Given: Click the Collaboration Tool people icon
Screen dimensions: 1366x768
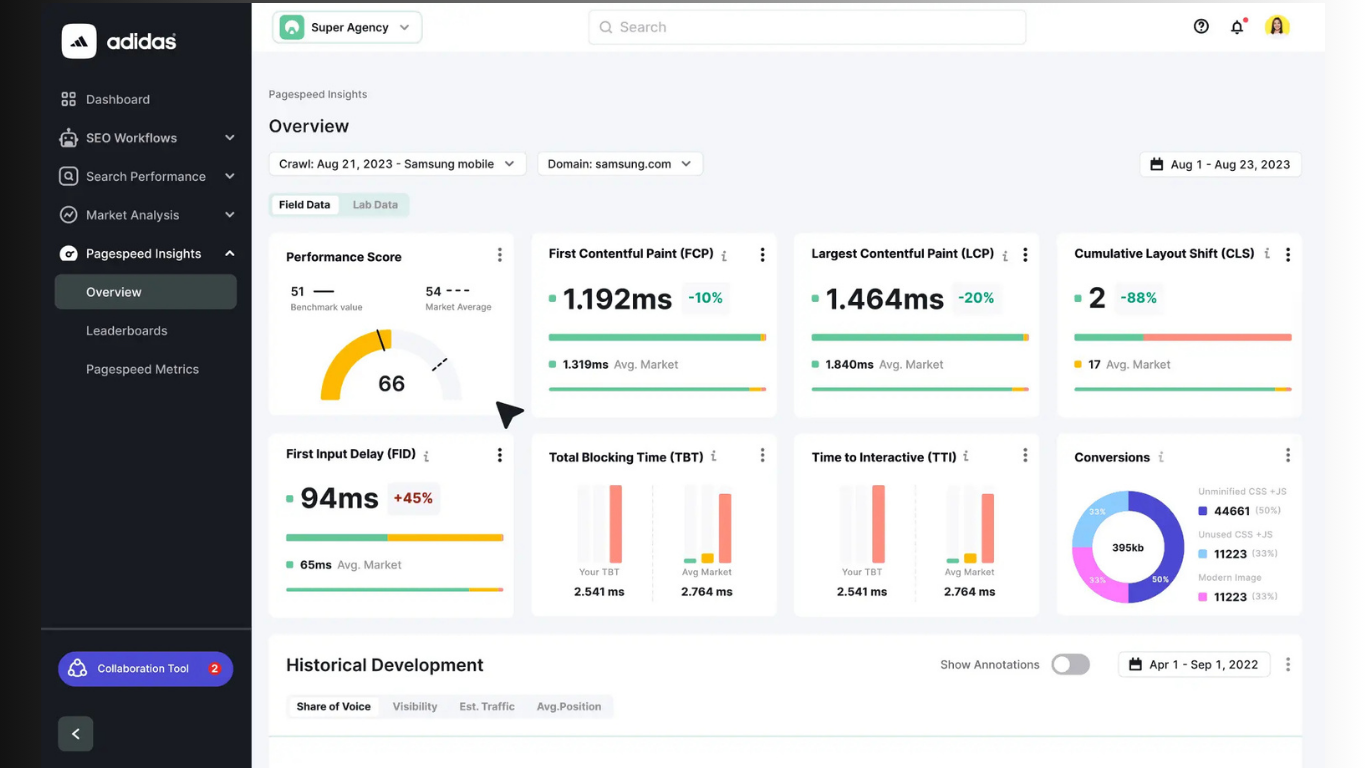Looking at the screenshot, I should [78, 669].
